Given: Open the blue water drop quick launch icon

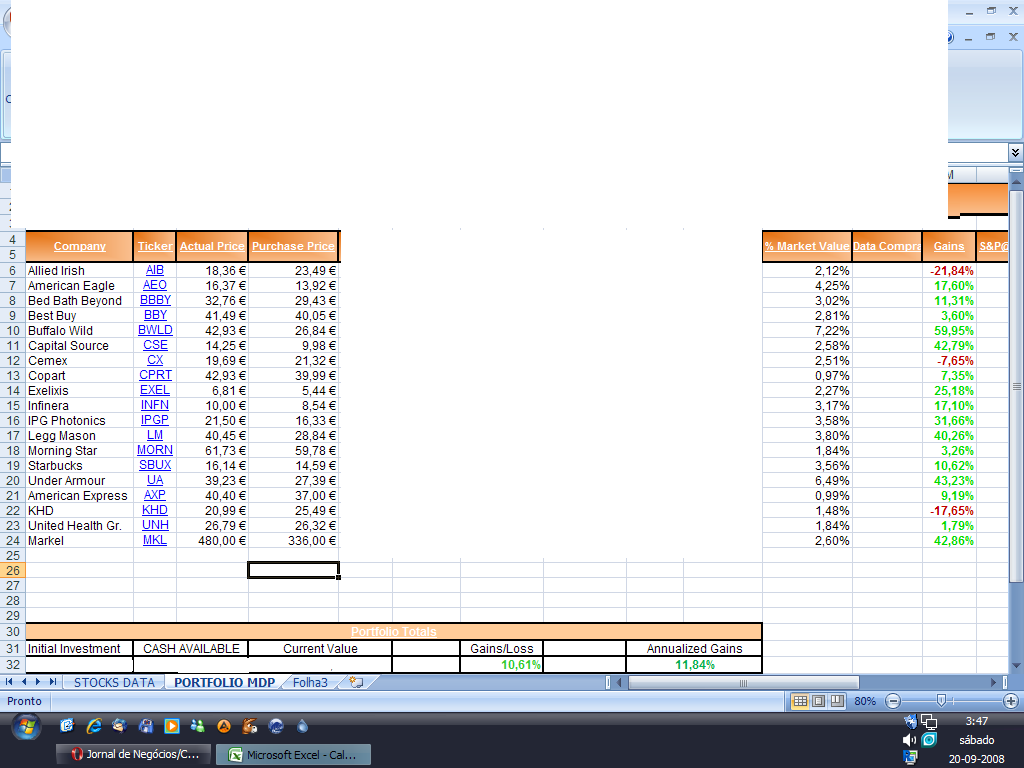Looking at the screenshot, I should click(x=302, y=726).
